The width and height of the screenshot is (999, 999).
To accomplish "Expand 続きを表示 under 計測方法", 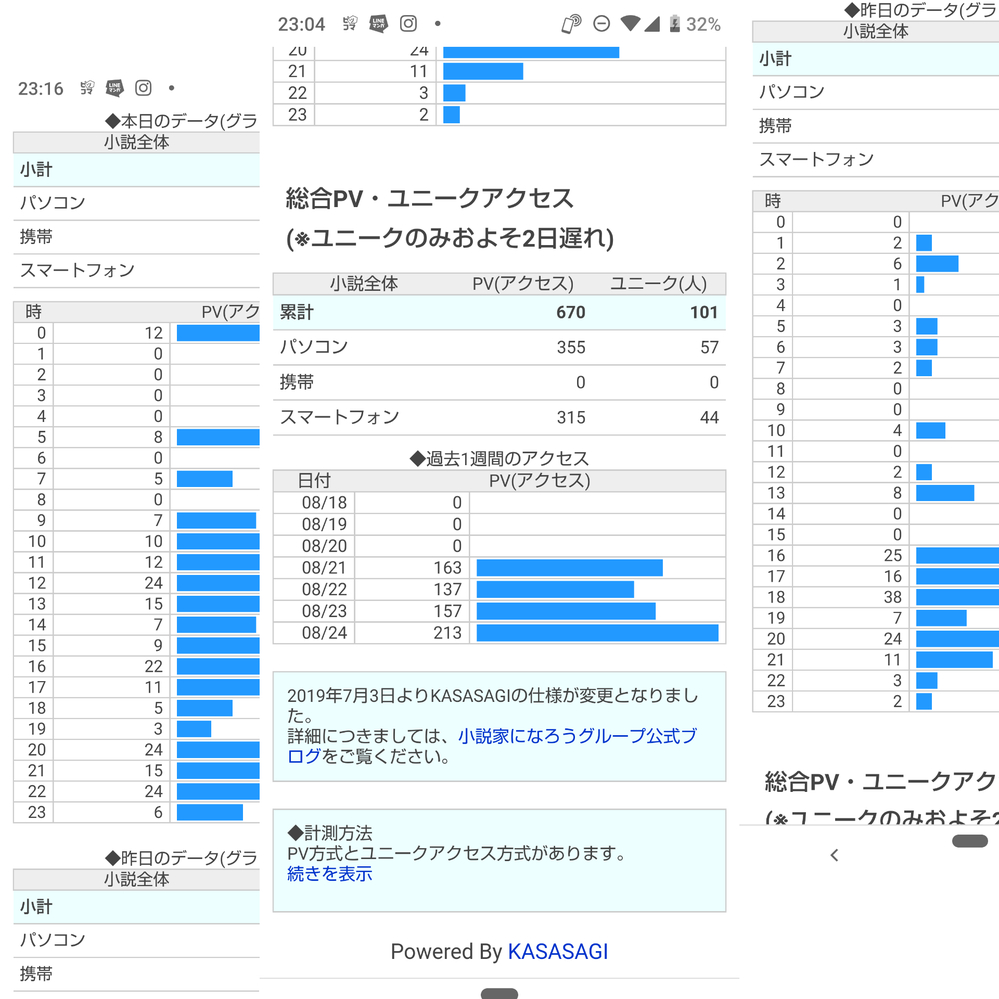I will tap(329, 874).
